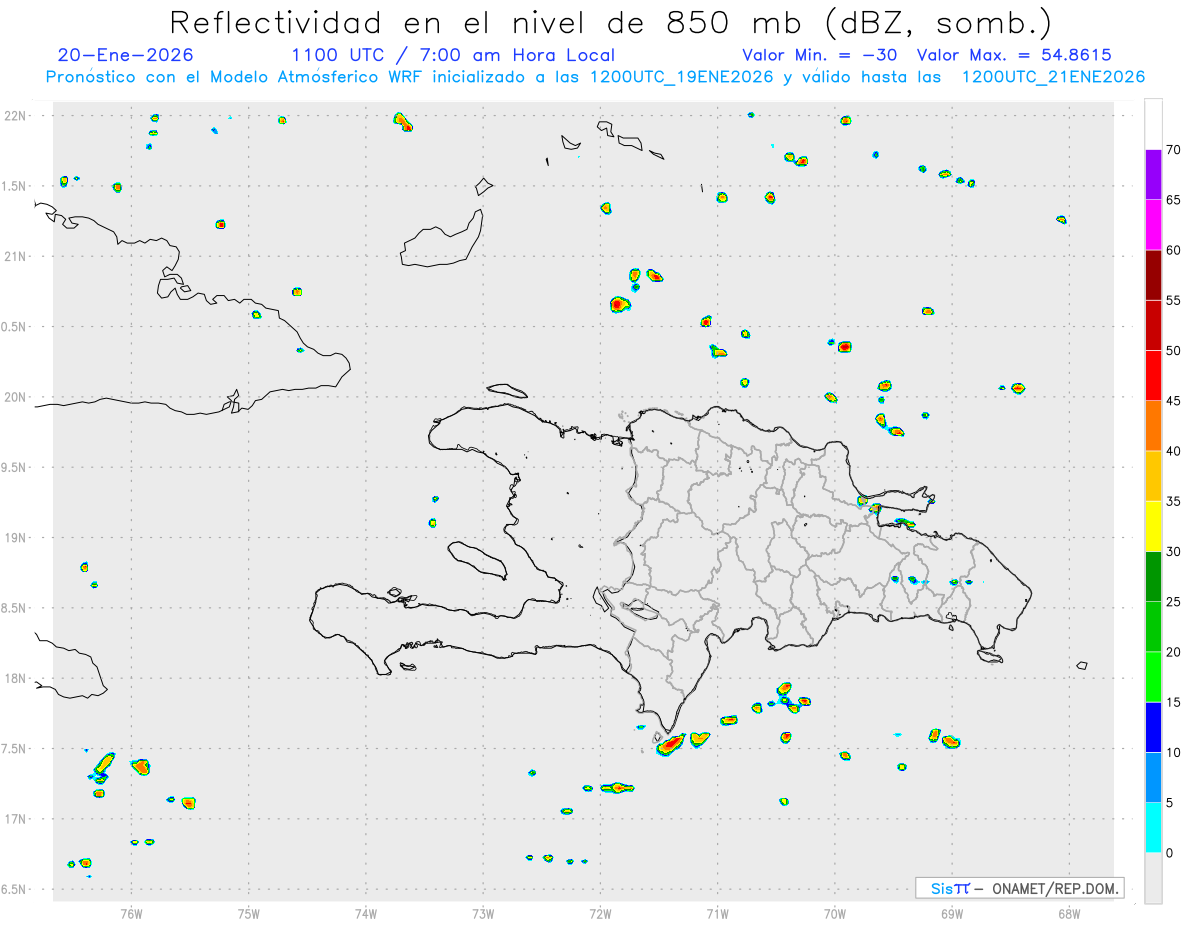Pick the orange 40–45 dBZ color bar segment

click(x=1153, y=426)
